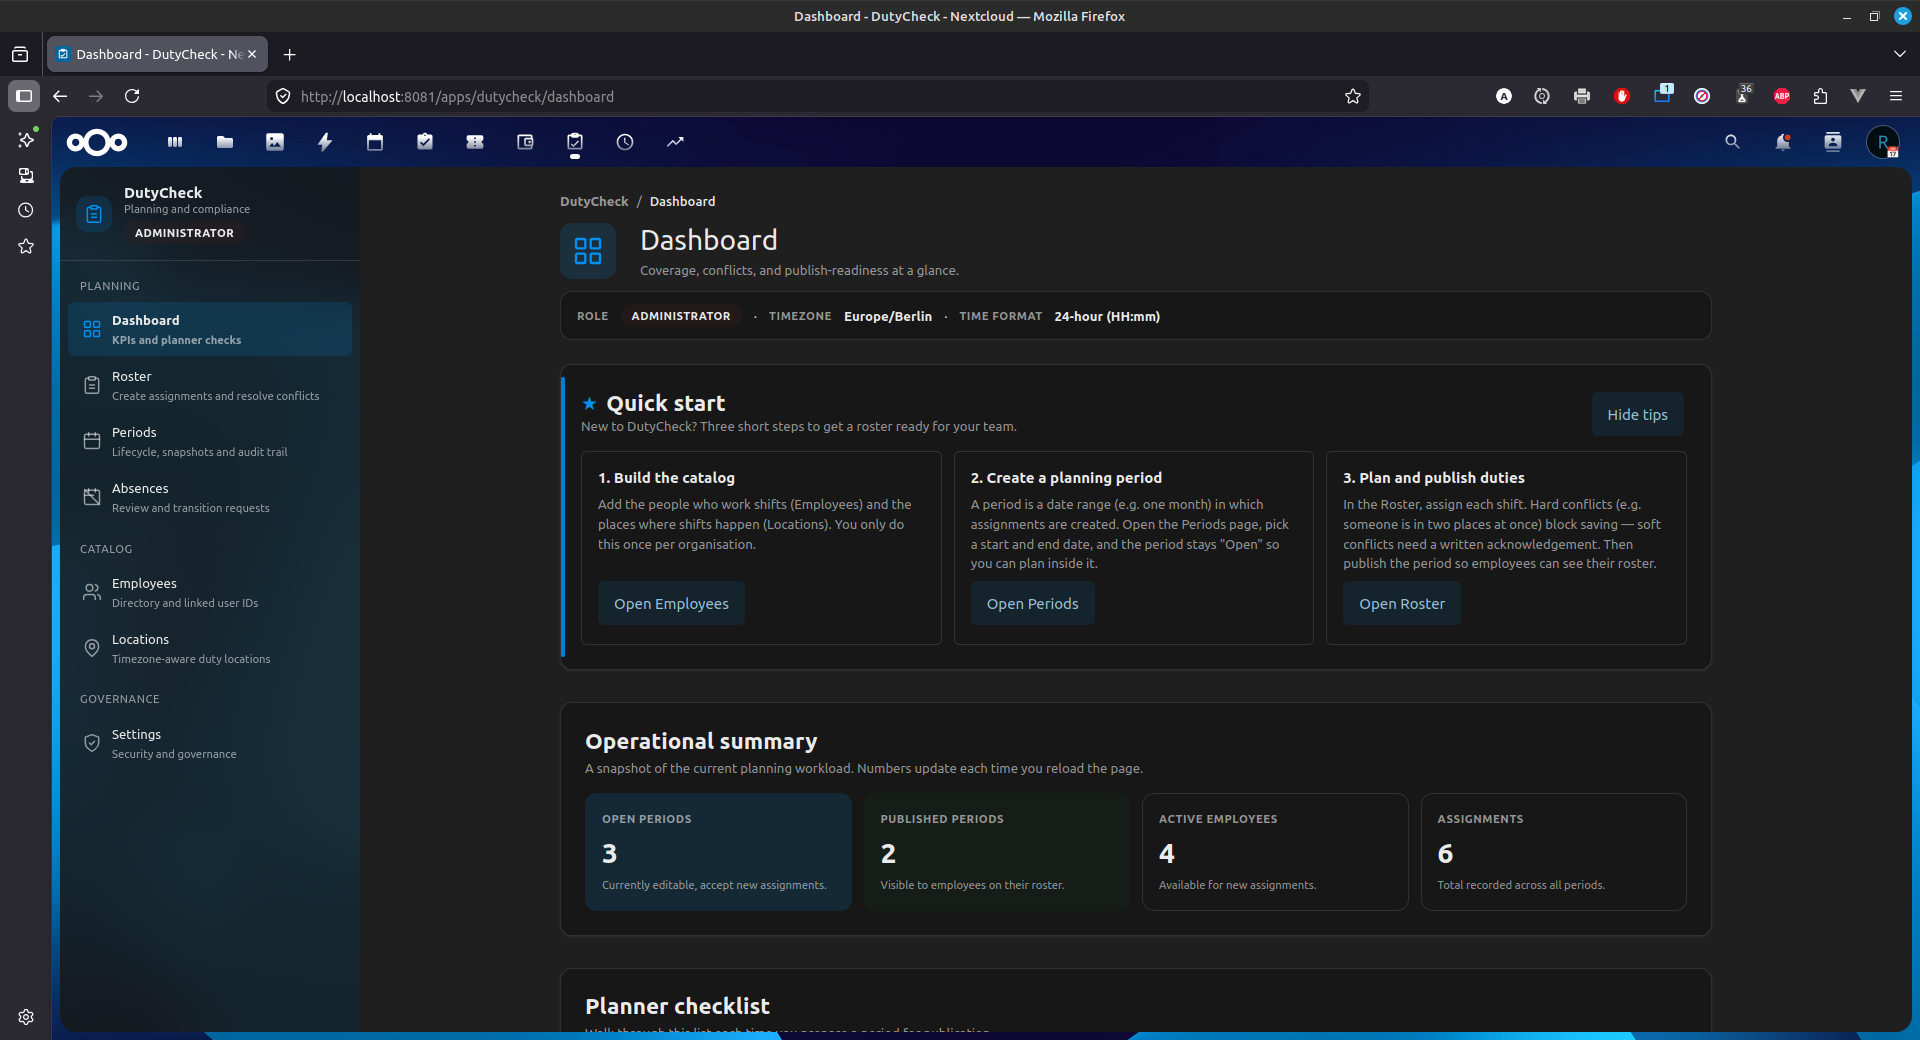Open the clock app icon in header
This screenshot has width=1920, height=1040.
(625, 142)
